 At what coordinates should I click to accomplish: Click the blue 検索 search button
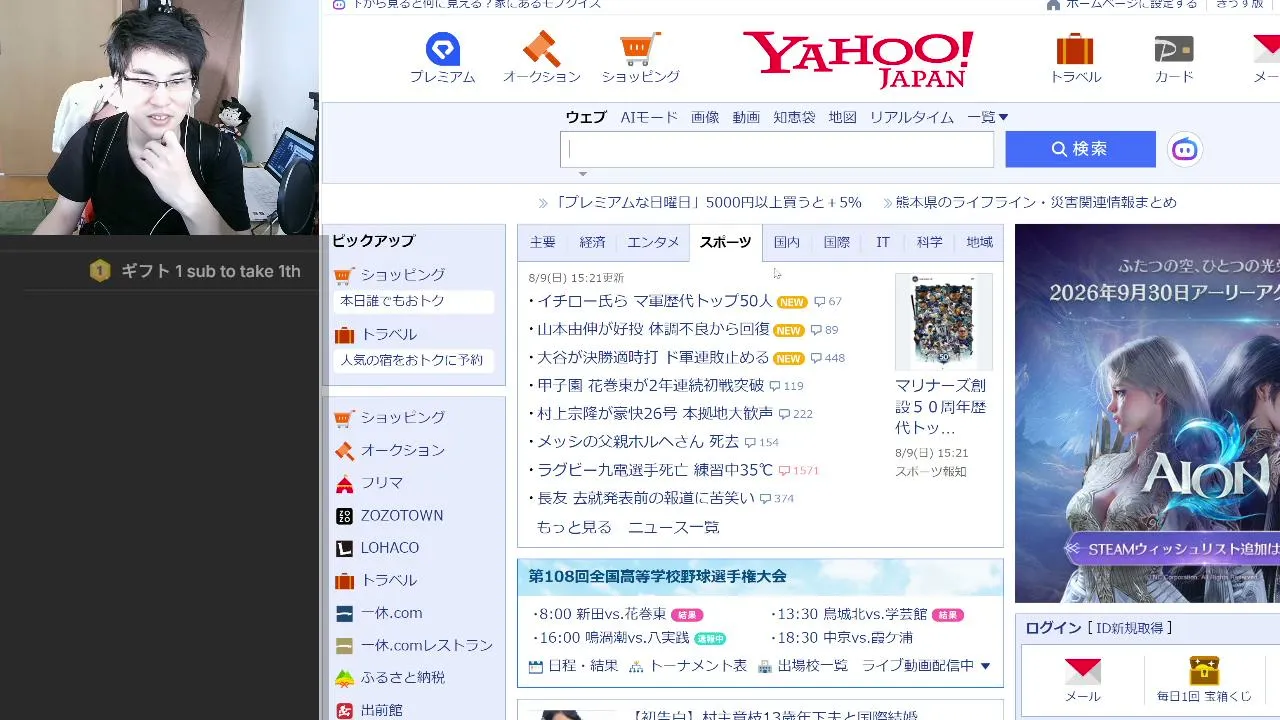[1080, 149]
